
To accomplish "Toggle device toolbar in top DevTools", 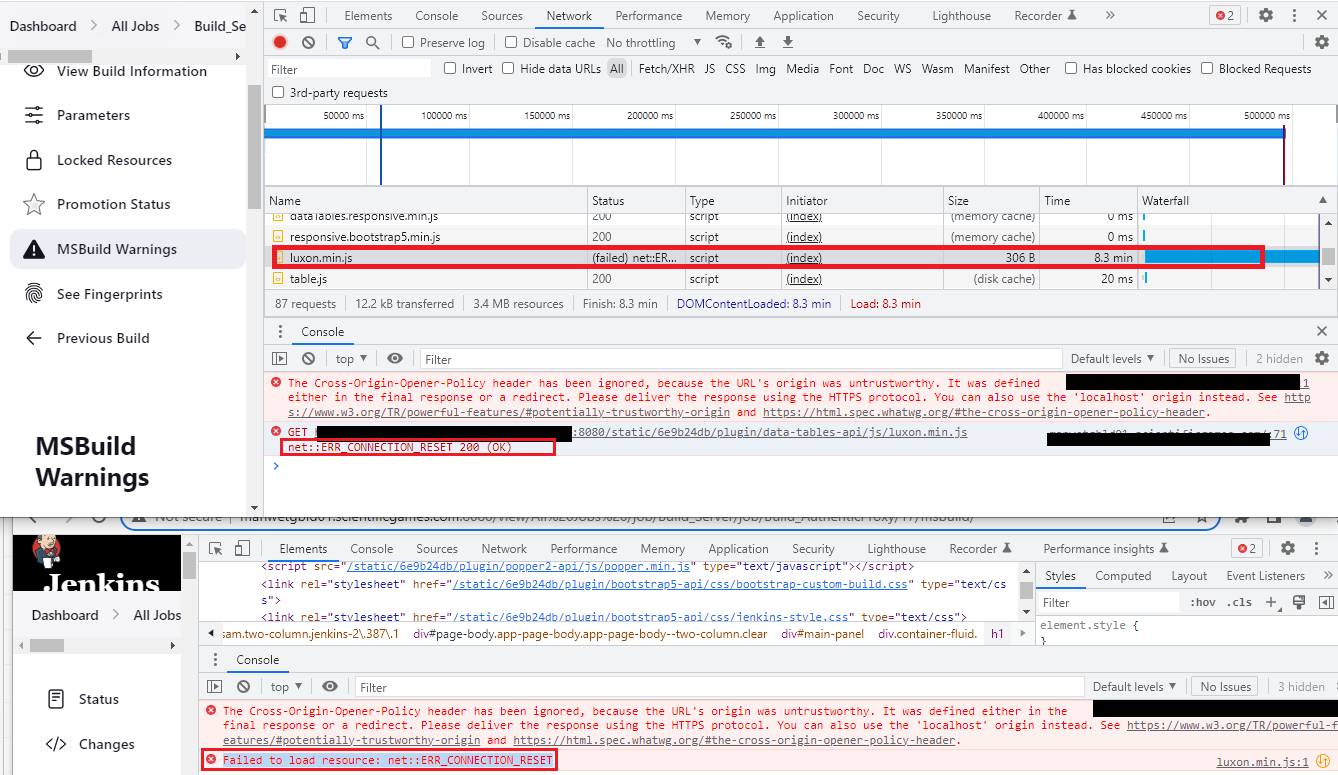I will (307, 15).
